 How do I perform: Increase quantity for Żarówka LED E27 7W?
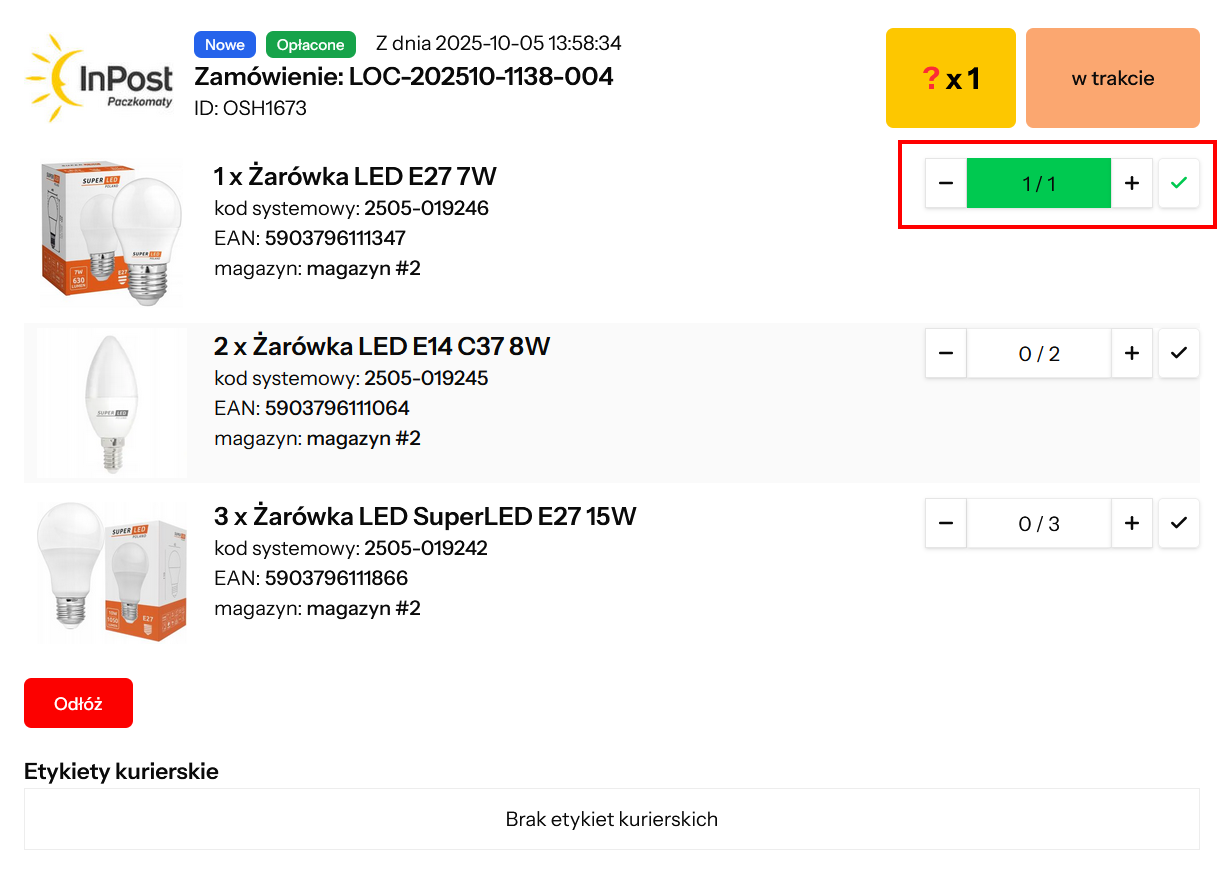tap(1132, 183)
